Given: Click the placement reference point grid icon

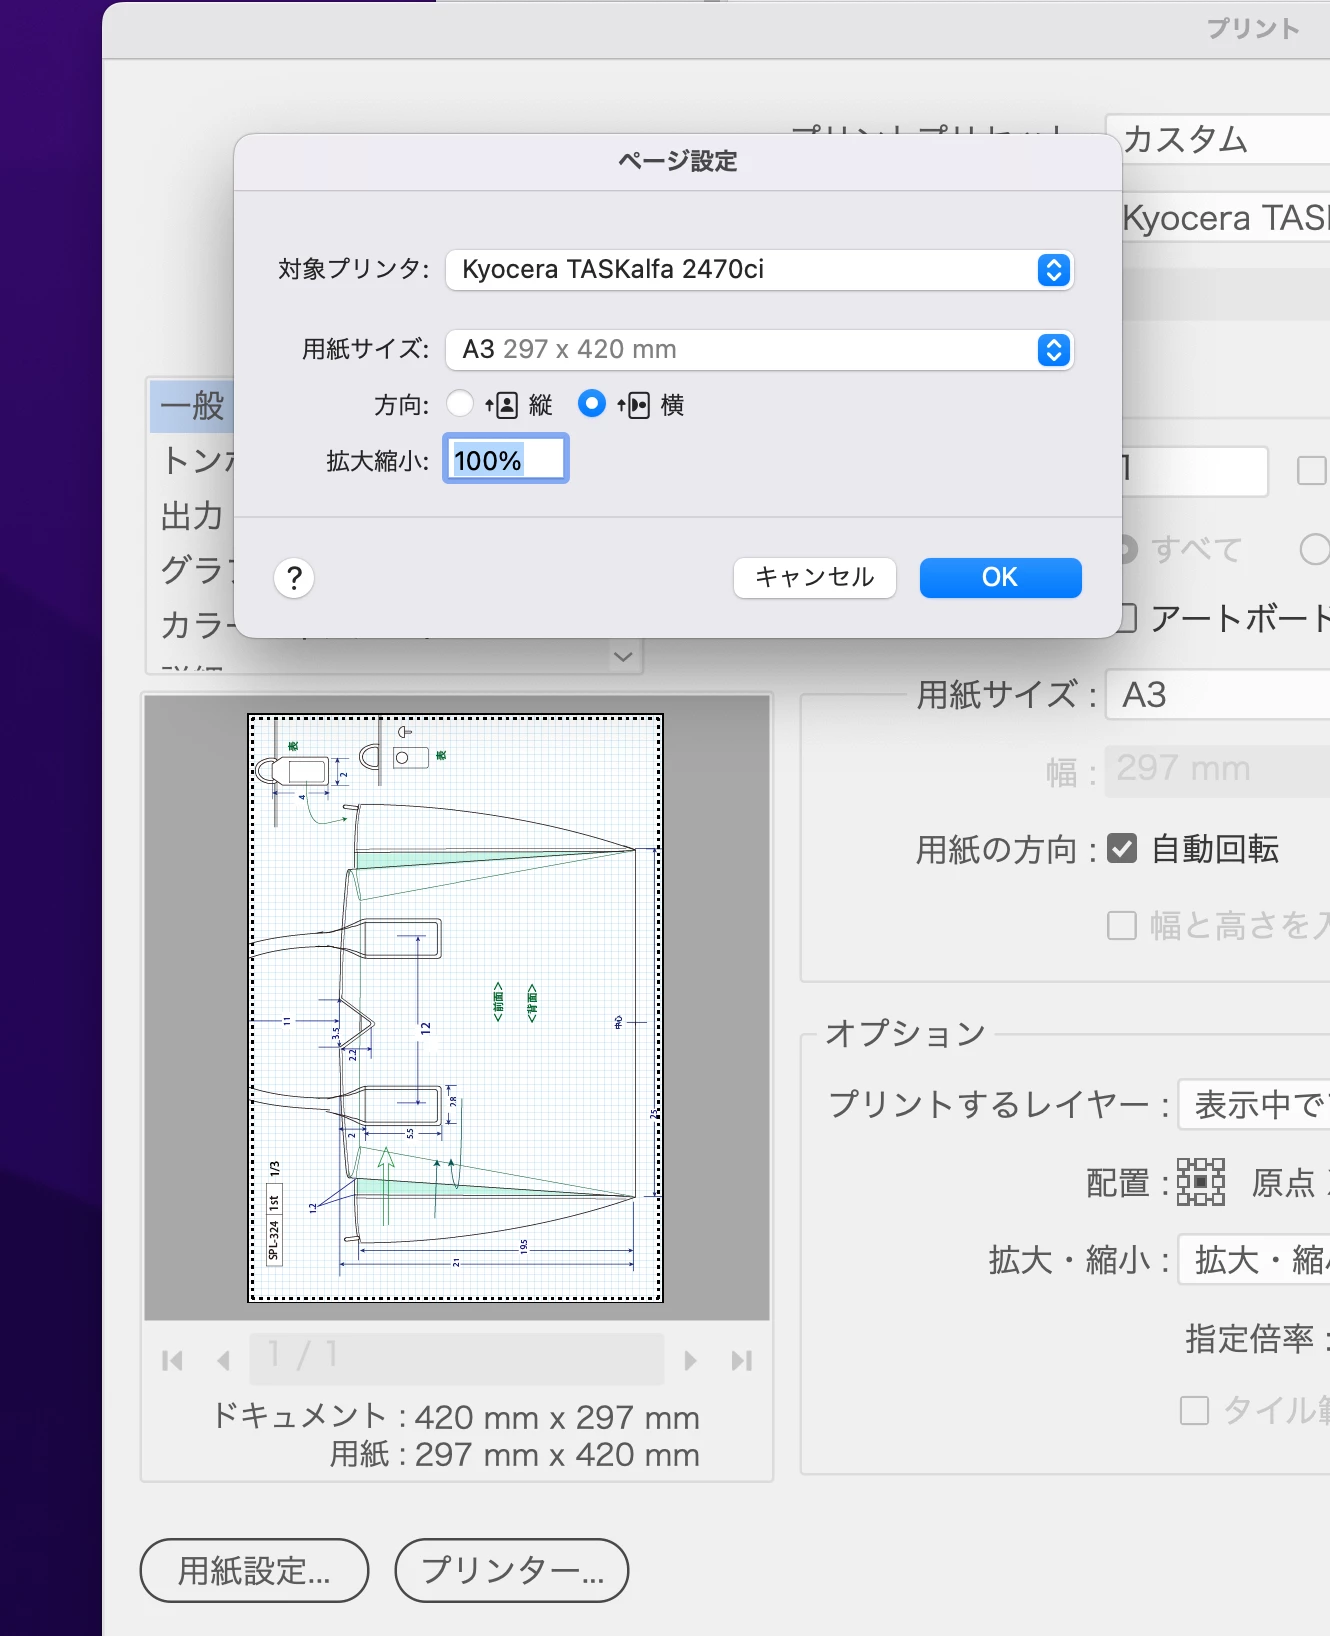Looking at the screenshot, I should coord(1201,1182).
